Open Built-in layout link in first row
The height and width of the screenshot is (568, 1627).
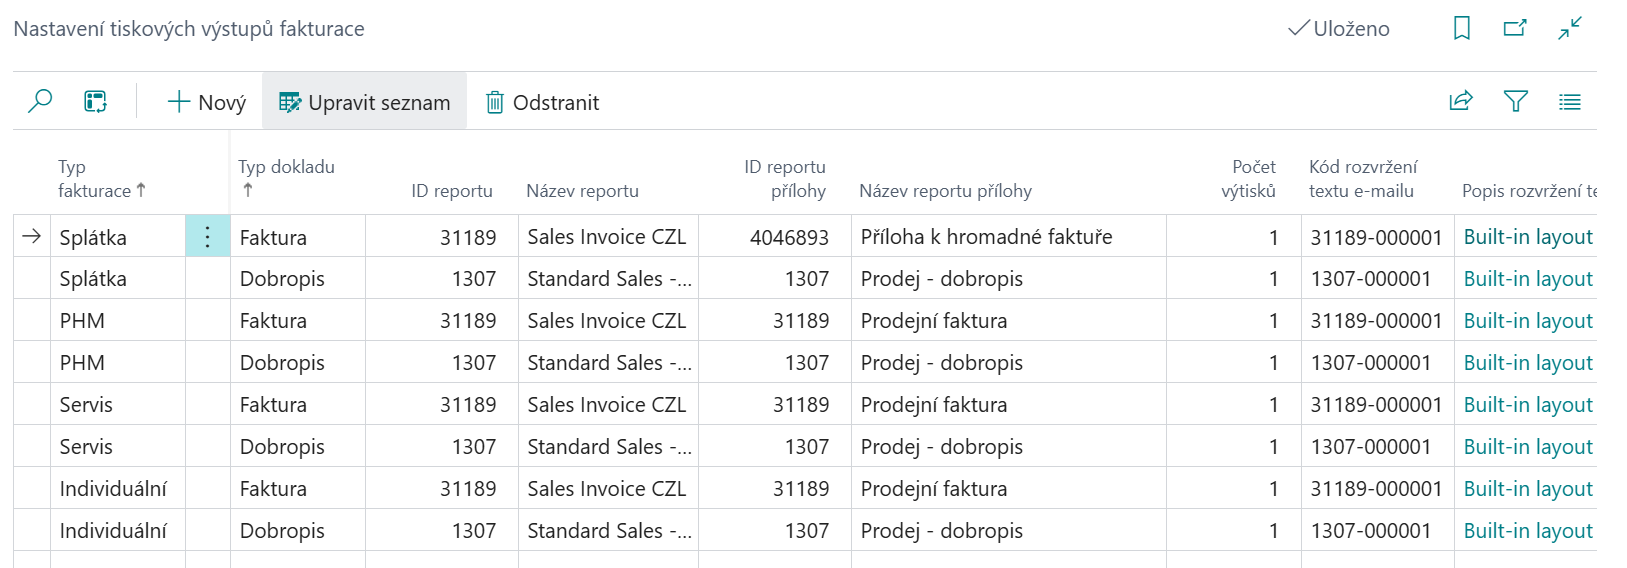pos(1527,237)
